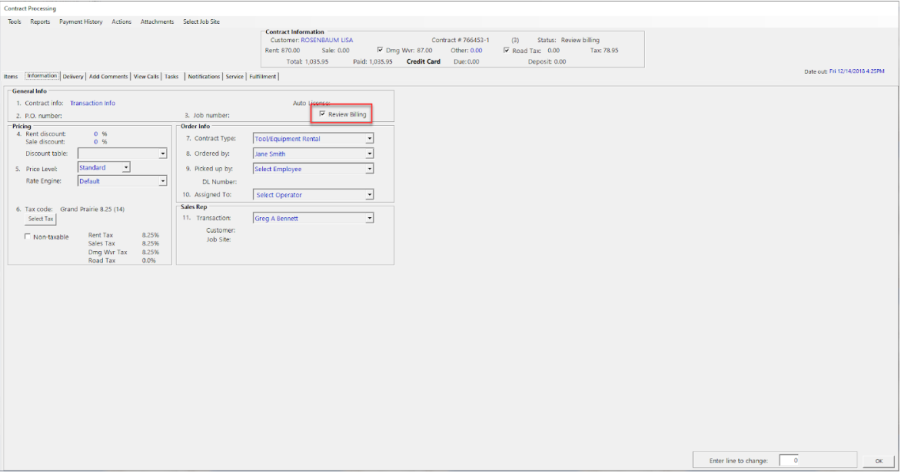
Task: Switch to the Tasks tab
Action: coord(171,76)
